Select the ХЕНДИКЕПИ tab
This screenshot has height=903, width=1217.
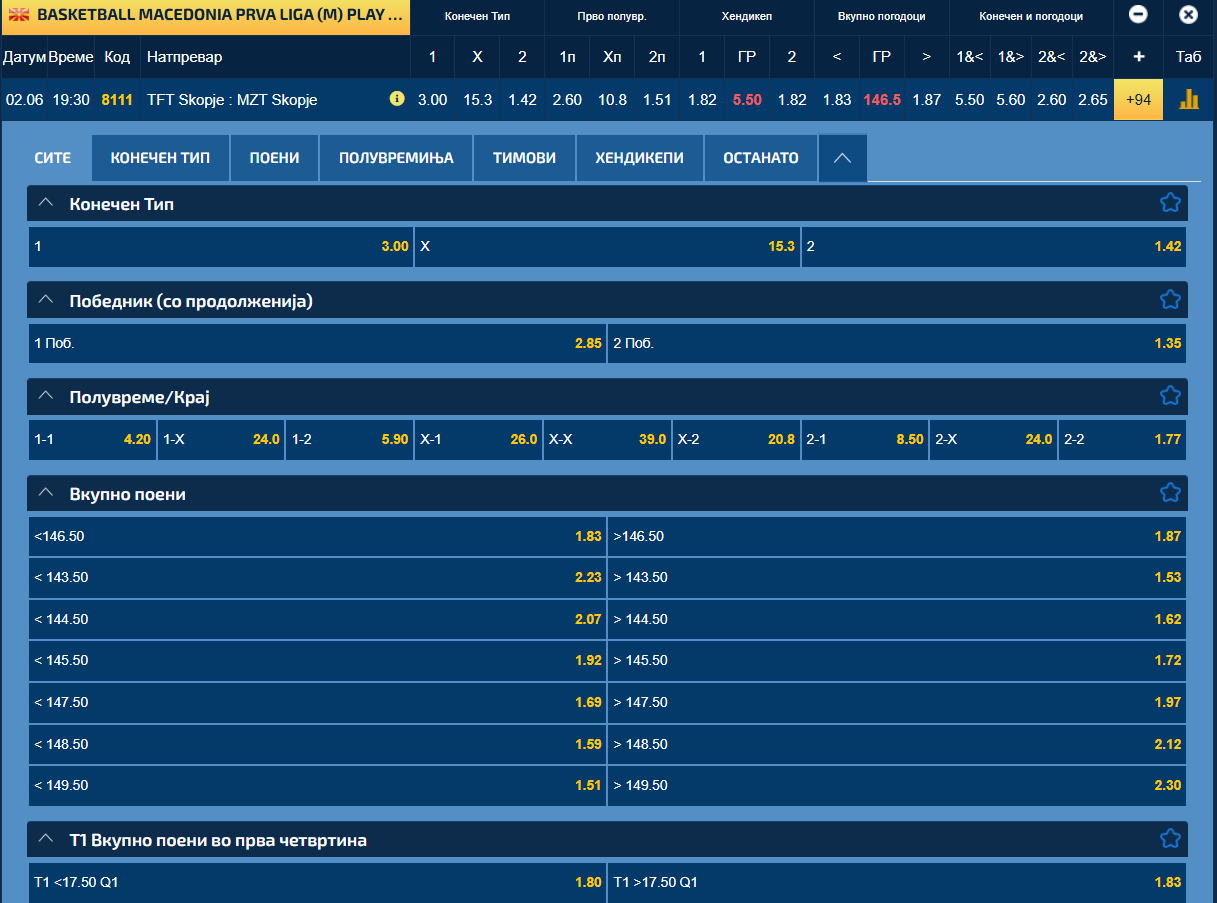click(640, 158)
